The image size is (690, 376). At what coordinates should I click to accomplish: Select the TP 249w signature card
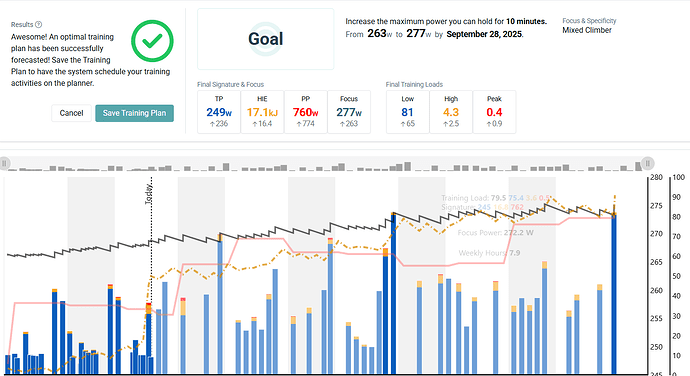click(x=219, y=112)
